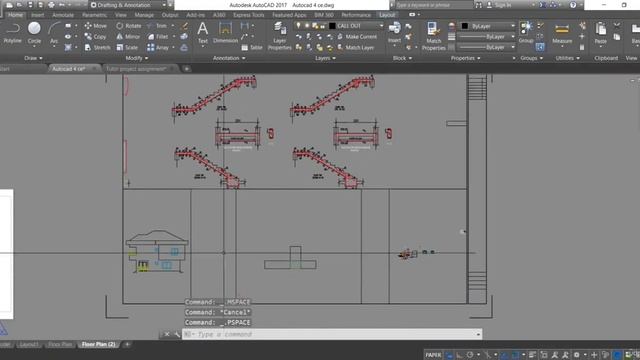This screenshot has height=360, width=640.
Task: Expand the Block panel
Action: click(x=402, y=58)
